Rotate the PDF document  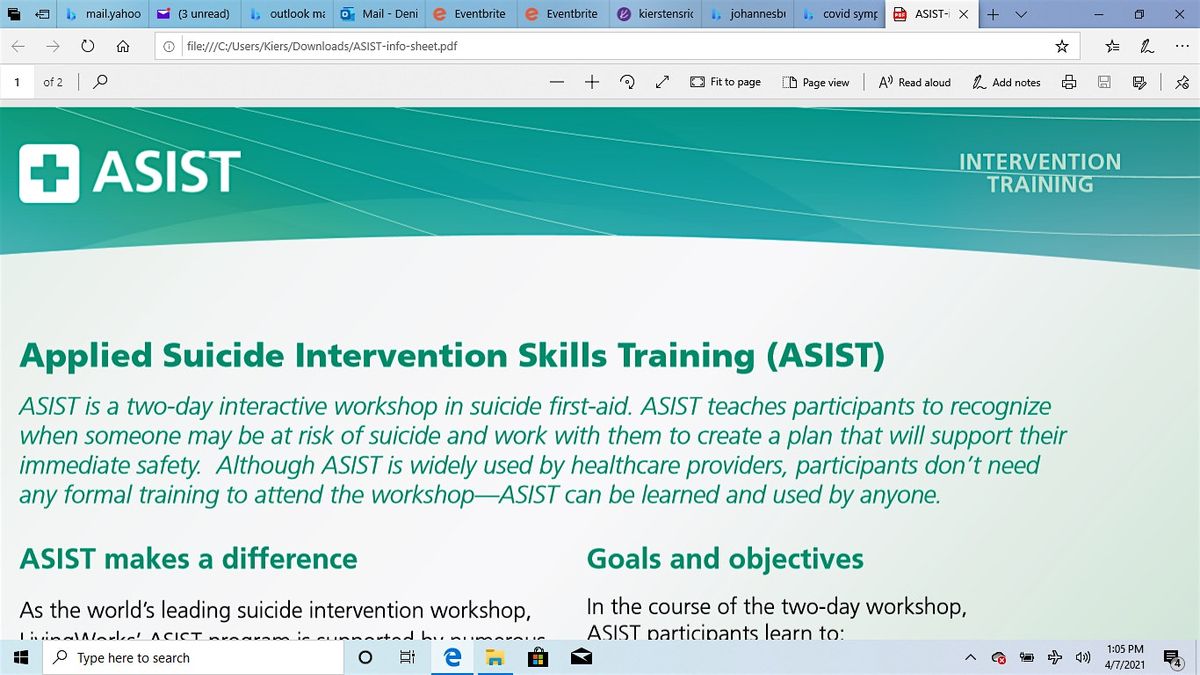click(627, 82)
